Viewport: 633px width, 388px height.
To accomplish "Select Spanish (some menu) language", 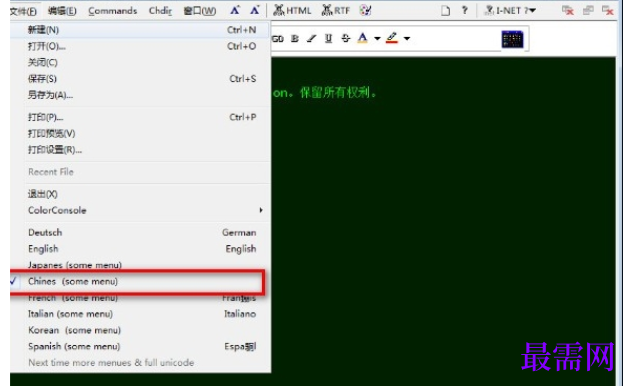I will [x=140, y=346].
